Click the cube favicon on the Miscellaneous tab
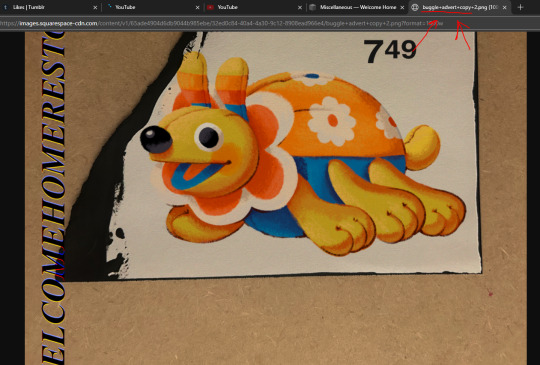This screenshot has height=365, width=540. (312, 7)
